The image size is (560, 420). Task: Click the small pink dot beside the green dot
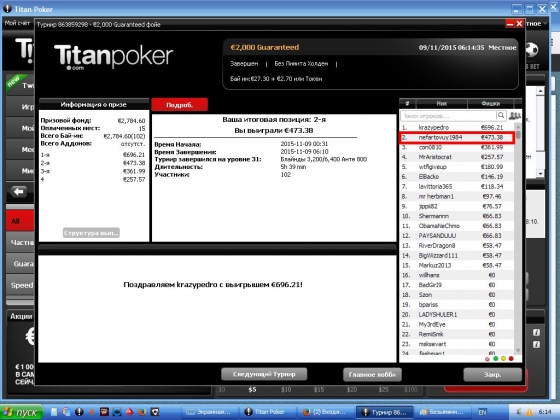coord(488,359)
